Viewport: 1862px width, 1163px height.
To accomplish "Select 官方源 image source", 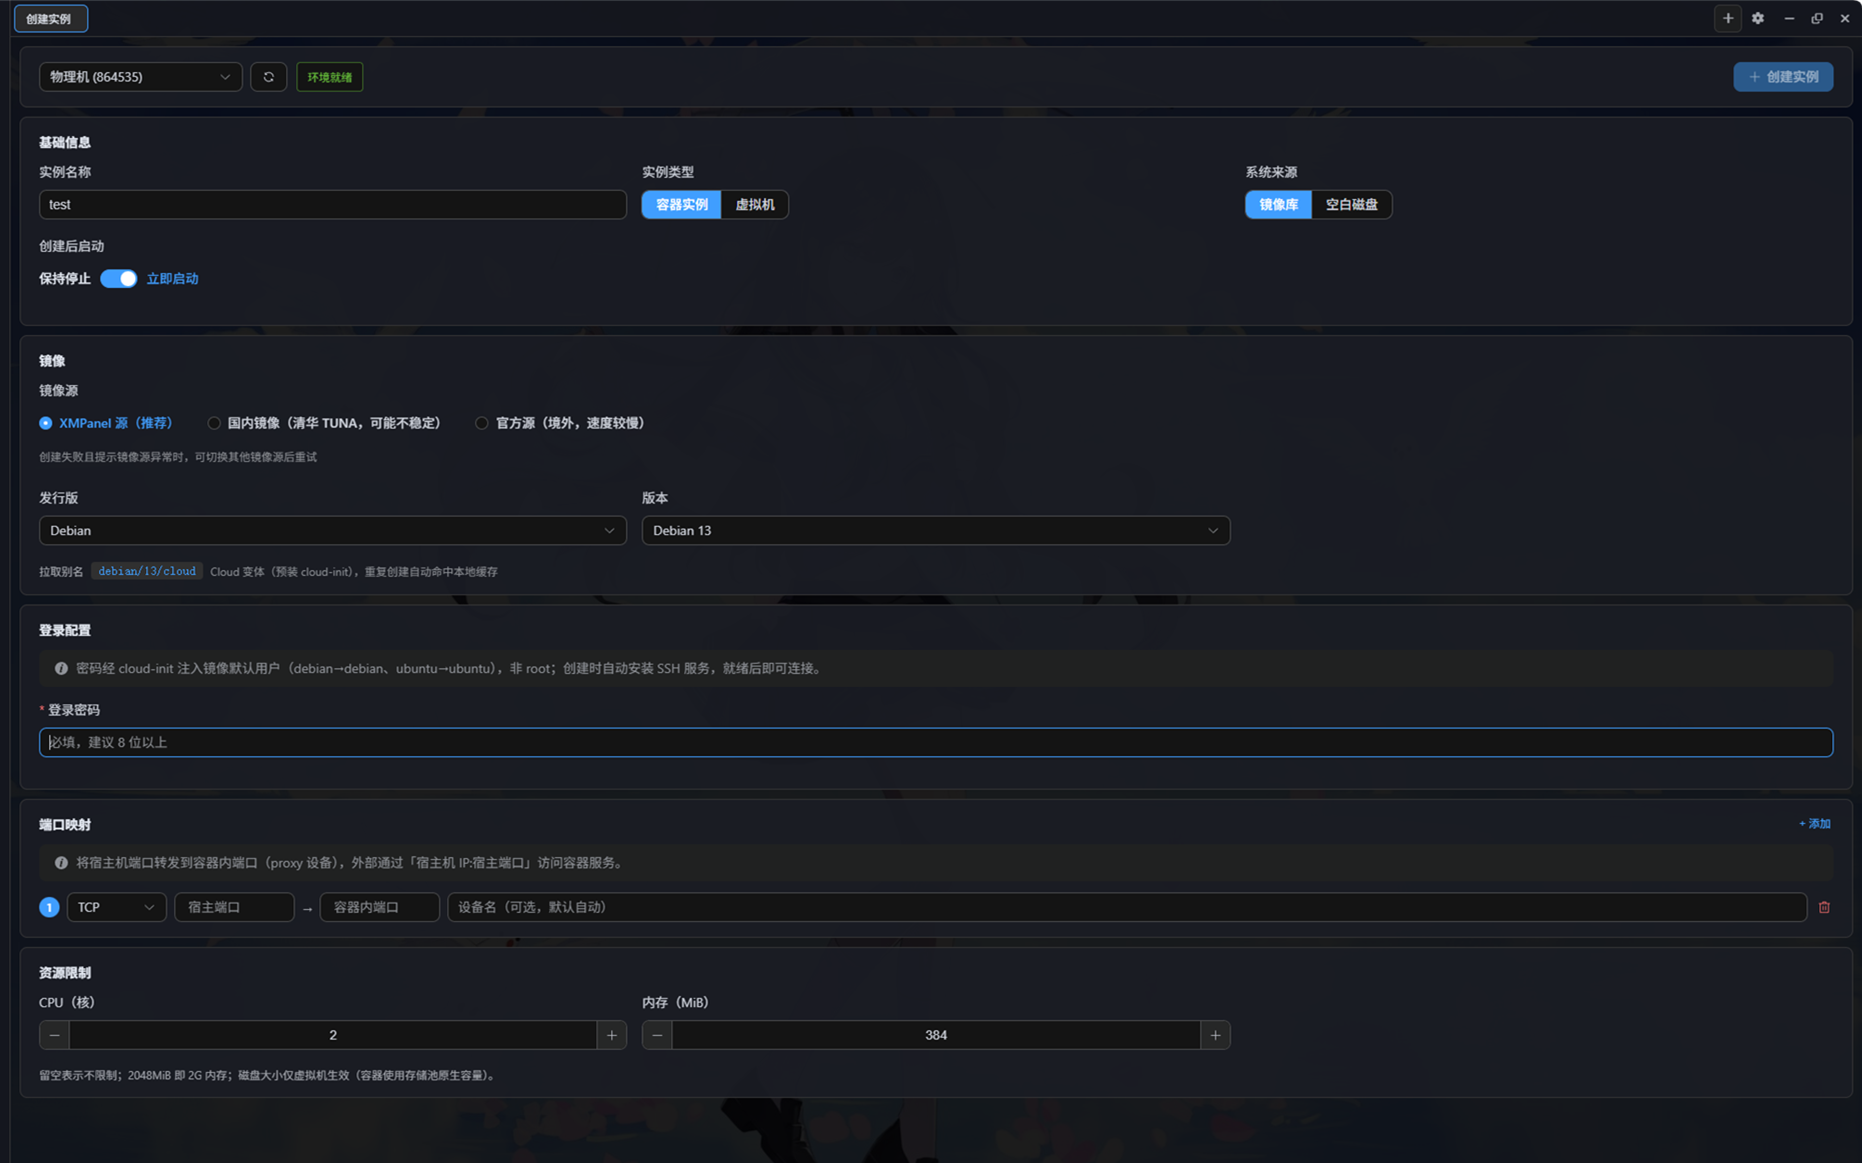I will pos(560,423).
